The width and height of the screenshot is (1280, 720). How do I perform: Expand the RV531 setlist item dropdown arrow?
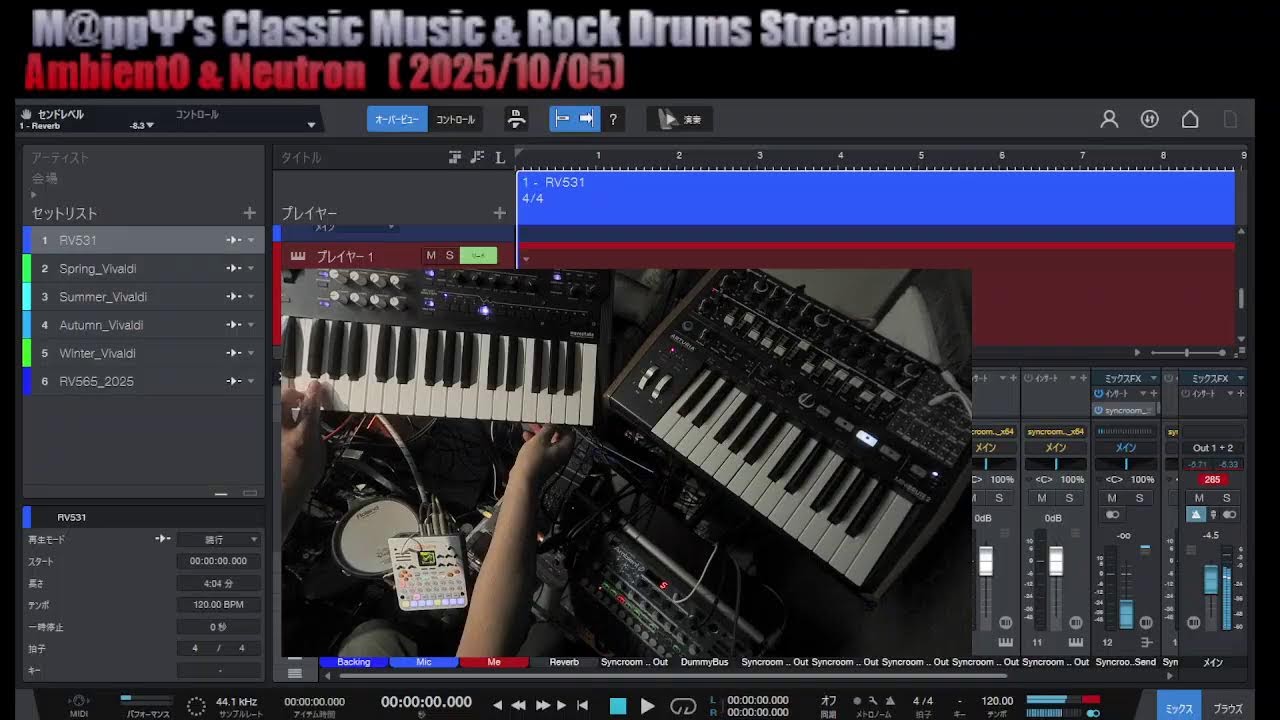[251, 241]
